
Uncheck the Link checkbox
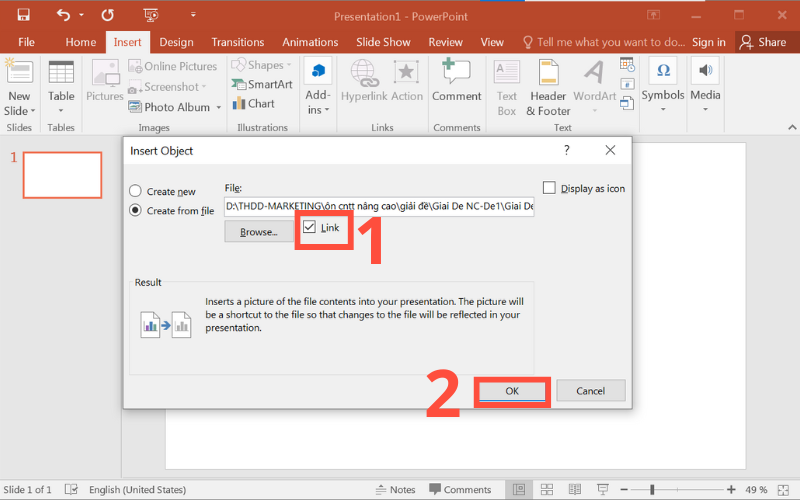coord(310,228)
